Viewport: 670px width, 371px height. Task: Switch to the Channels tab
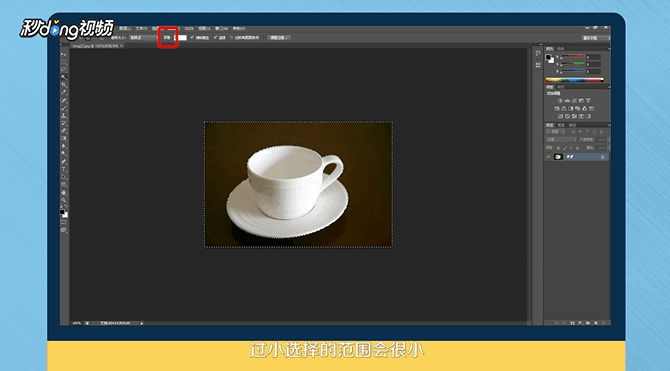(x=561, y=125)
